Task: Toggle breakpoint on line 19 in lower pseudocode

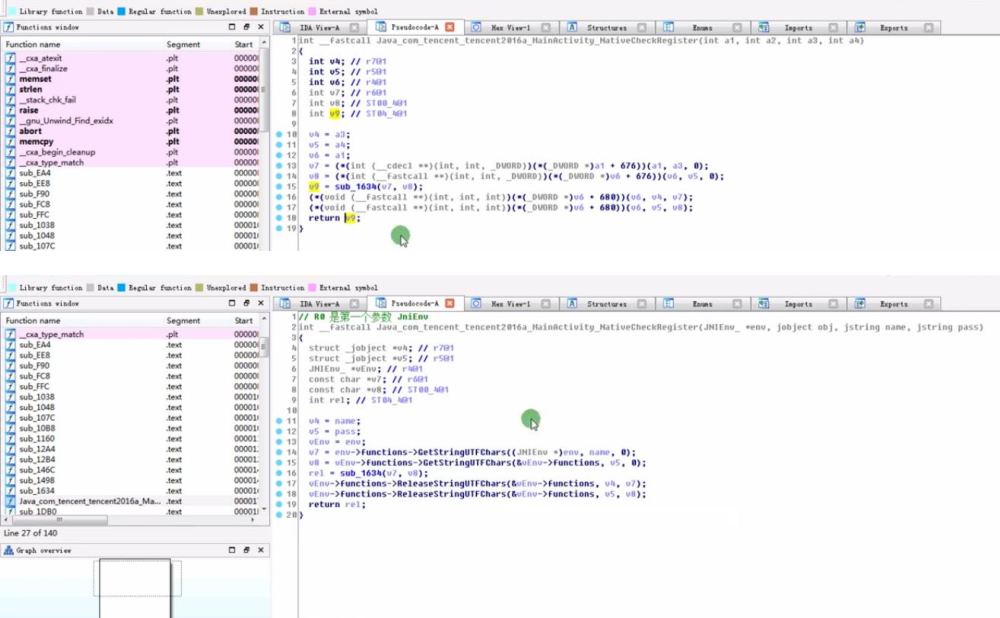Action: coord(279,504)
